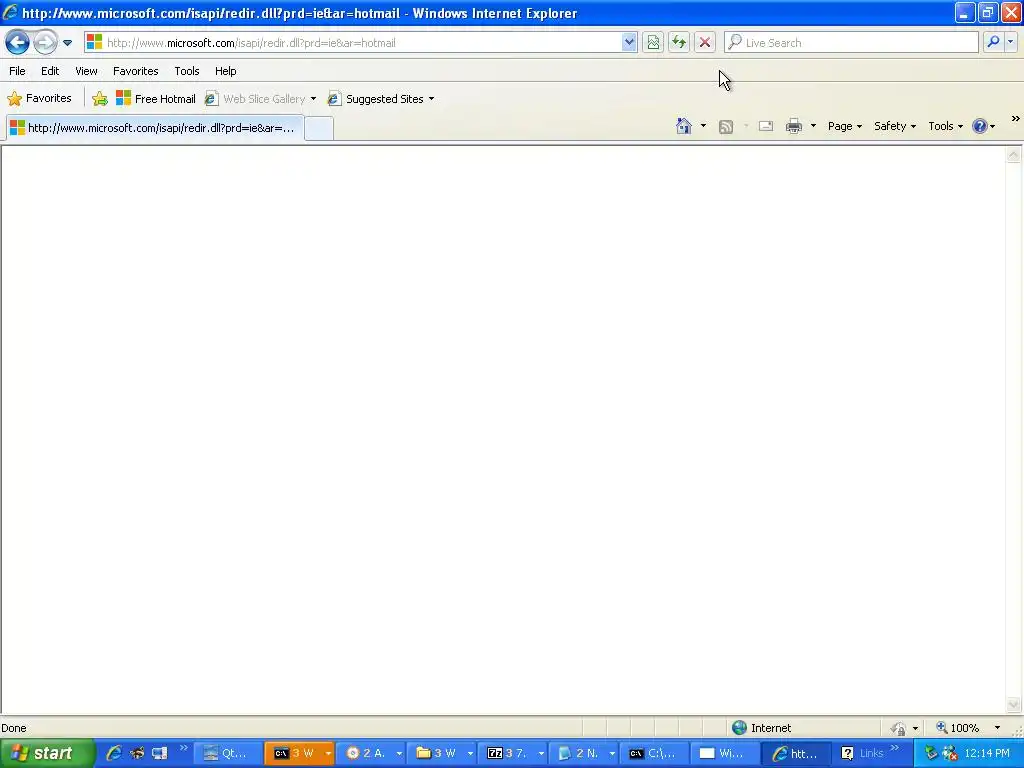Stop loading with the red X icon
The image size is (1024, 768).
(705, 42)
